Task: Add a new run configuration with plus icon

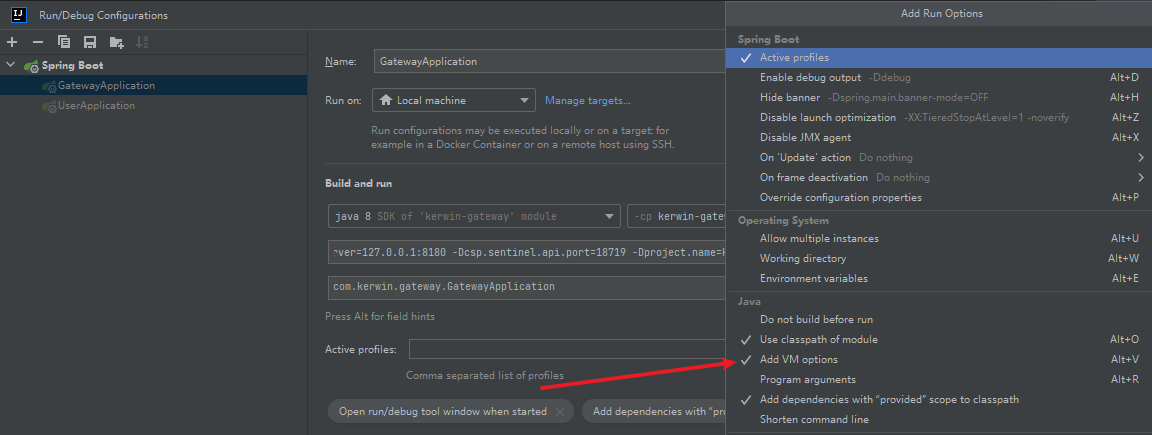Action: (x=12, y=42)
